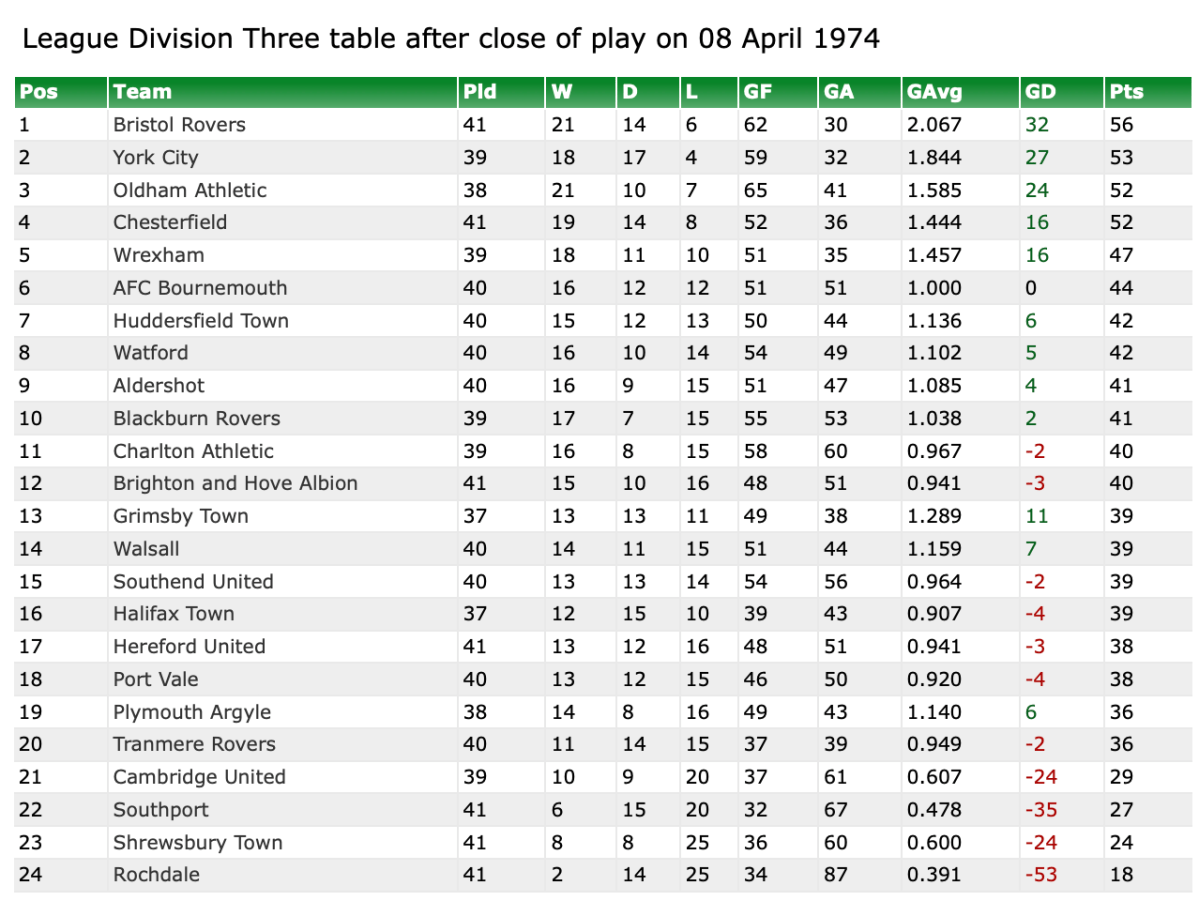Image resolution: width=1199 pixels, height=901 pixels.
Task: Click the table title heading text
Action: pyautogui.click(x=450, y=39)
